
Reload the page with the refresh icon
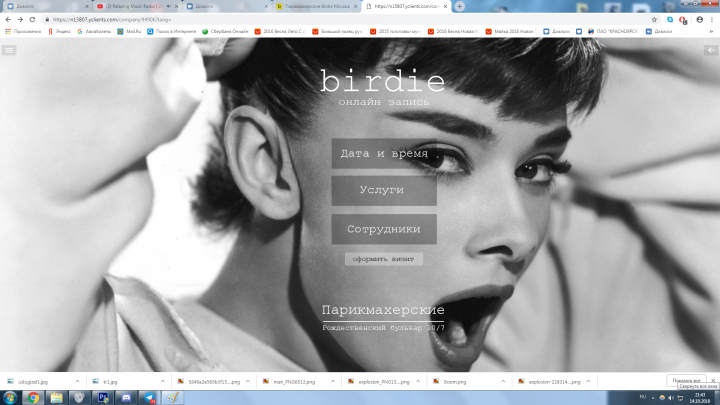coord(32,20)
